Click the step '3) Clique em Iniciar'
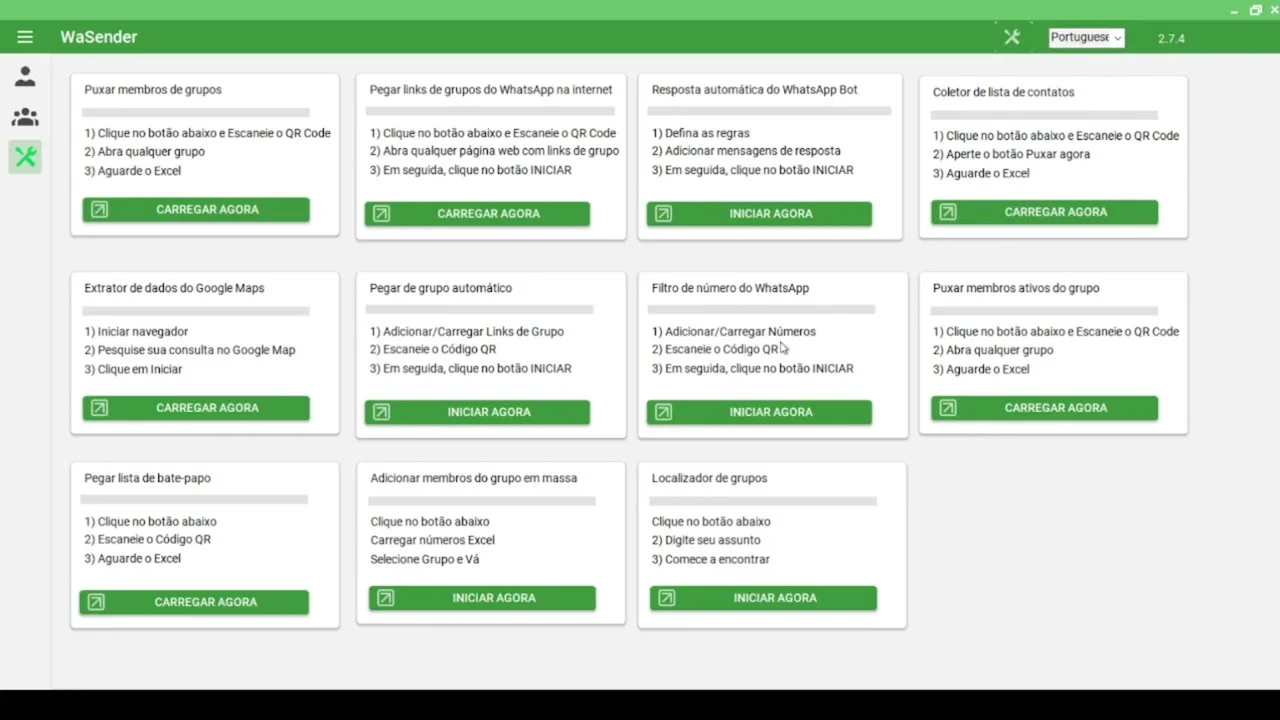1280x720 pixels. pyautogui.click(x=133, y=369)
